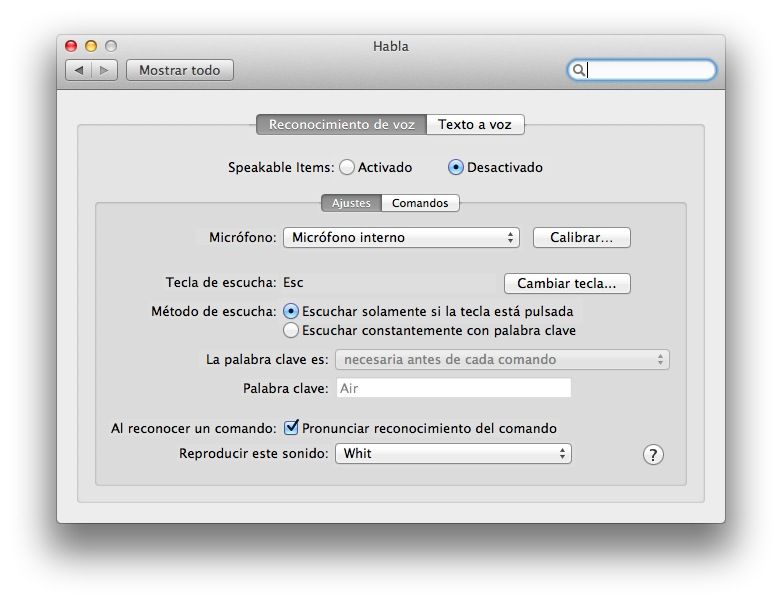This screenshot has height=602, width=782.
Task: Open the Reproducir este sonido dropdown
Action: tap(453, 454)
